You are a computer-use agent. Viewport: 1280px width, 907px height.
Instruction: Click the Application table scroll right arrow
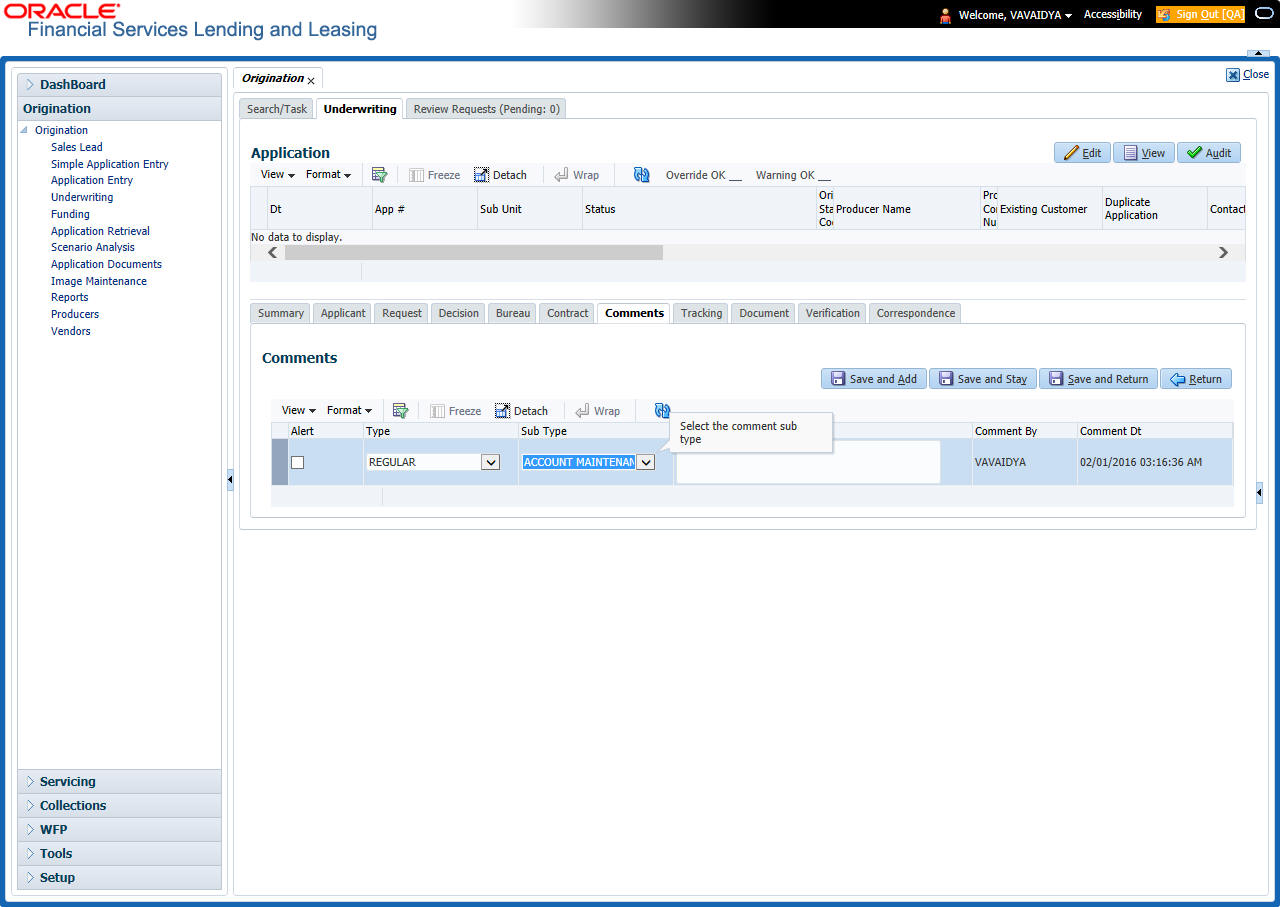tap(1223, 253)
